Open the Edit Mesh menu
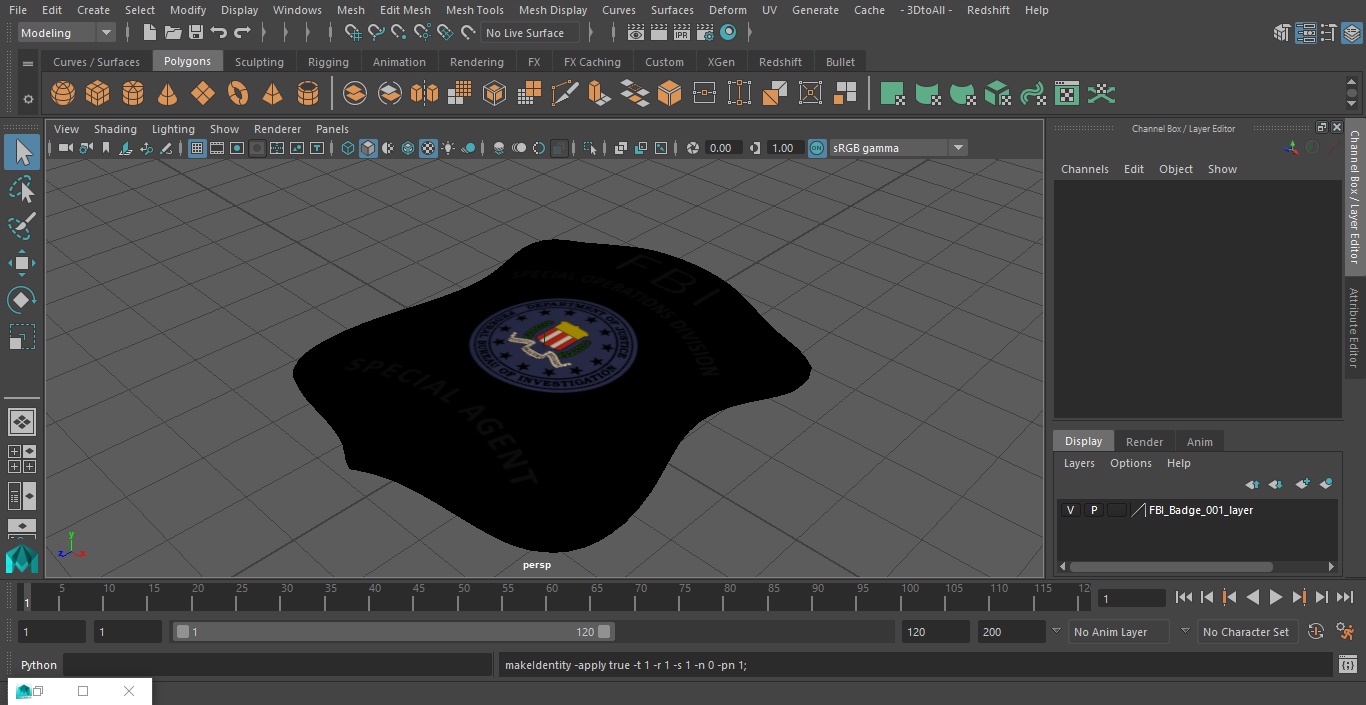 point(405,10)
